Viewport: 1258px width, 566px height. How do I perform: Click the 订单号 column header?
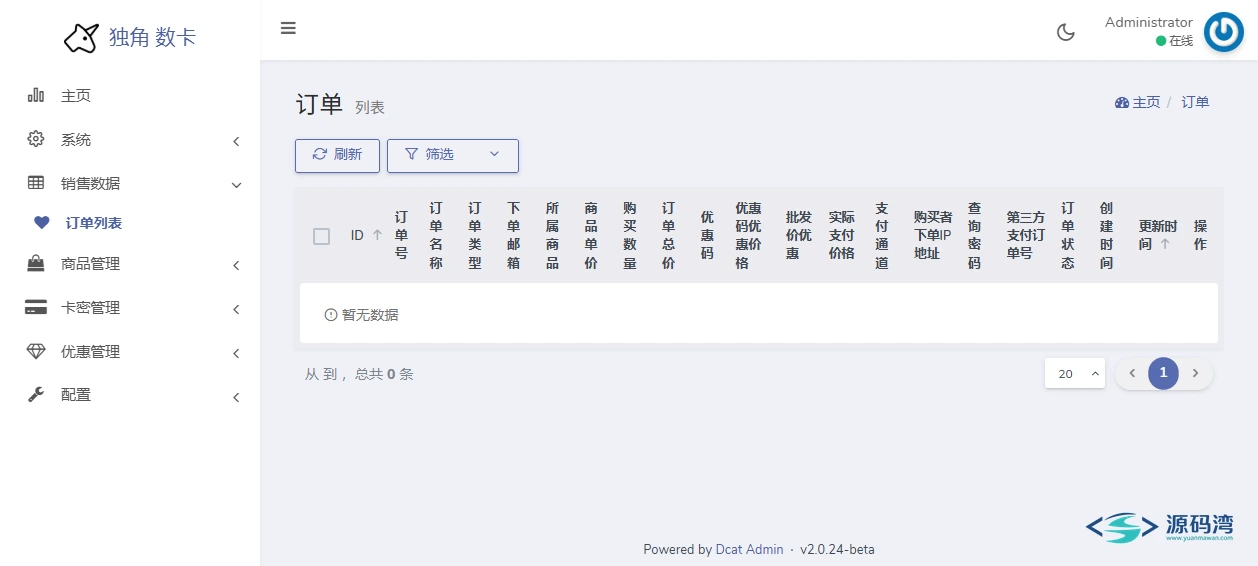pos(401,235)
